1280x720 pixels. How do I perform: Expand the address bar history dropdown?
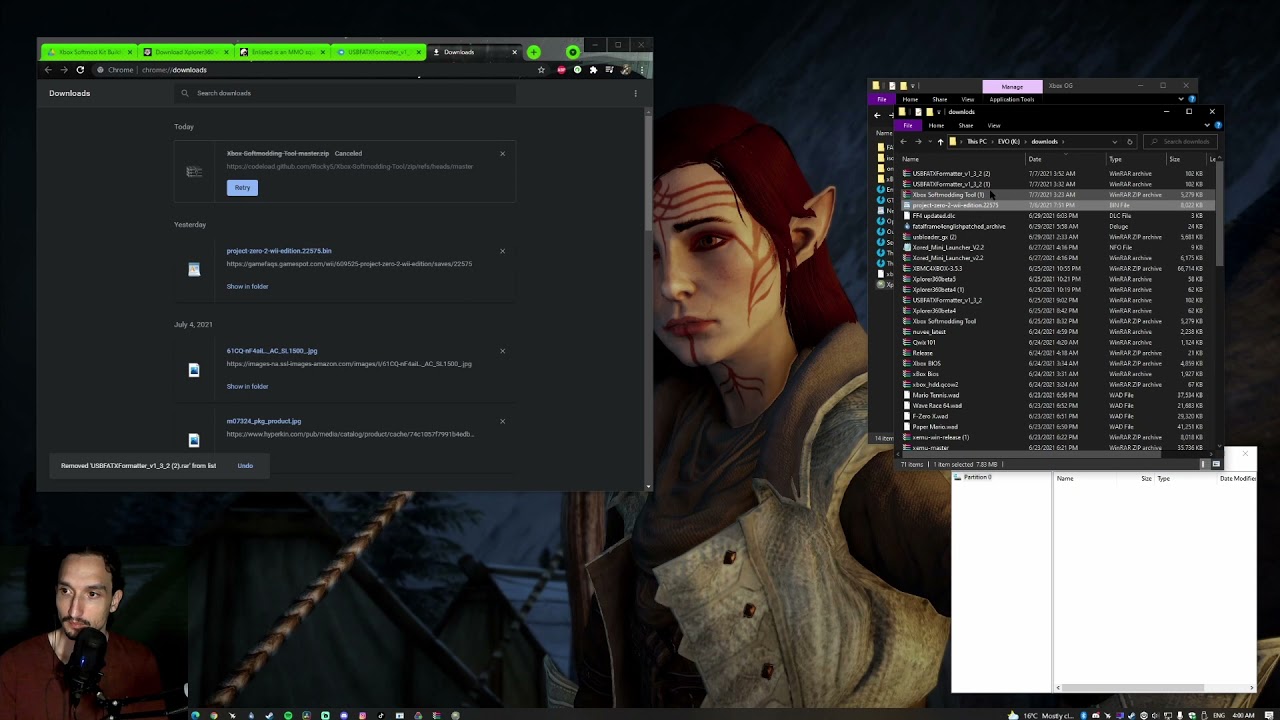[1116, 141]
